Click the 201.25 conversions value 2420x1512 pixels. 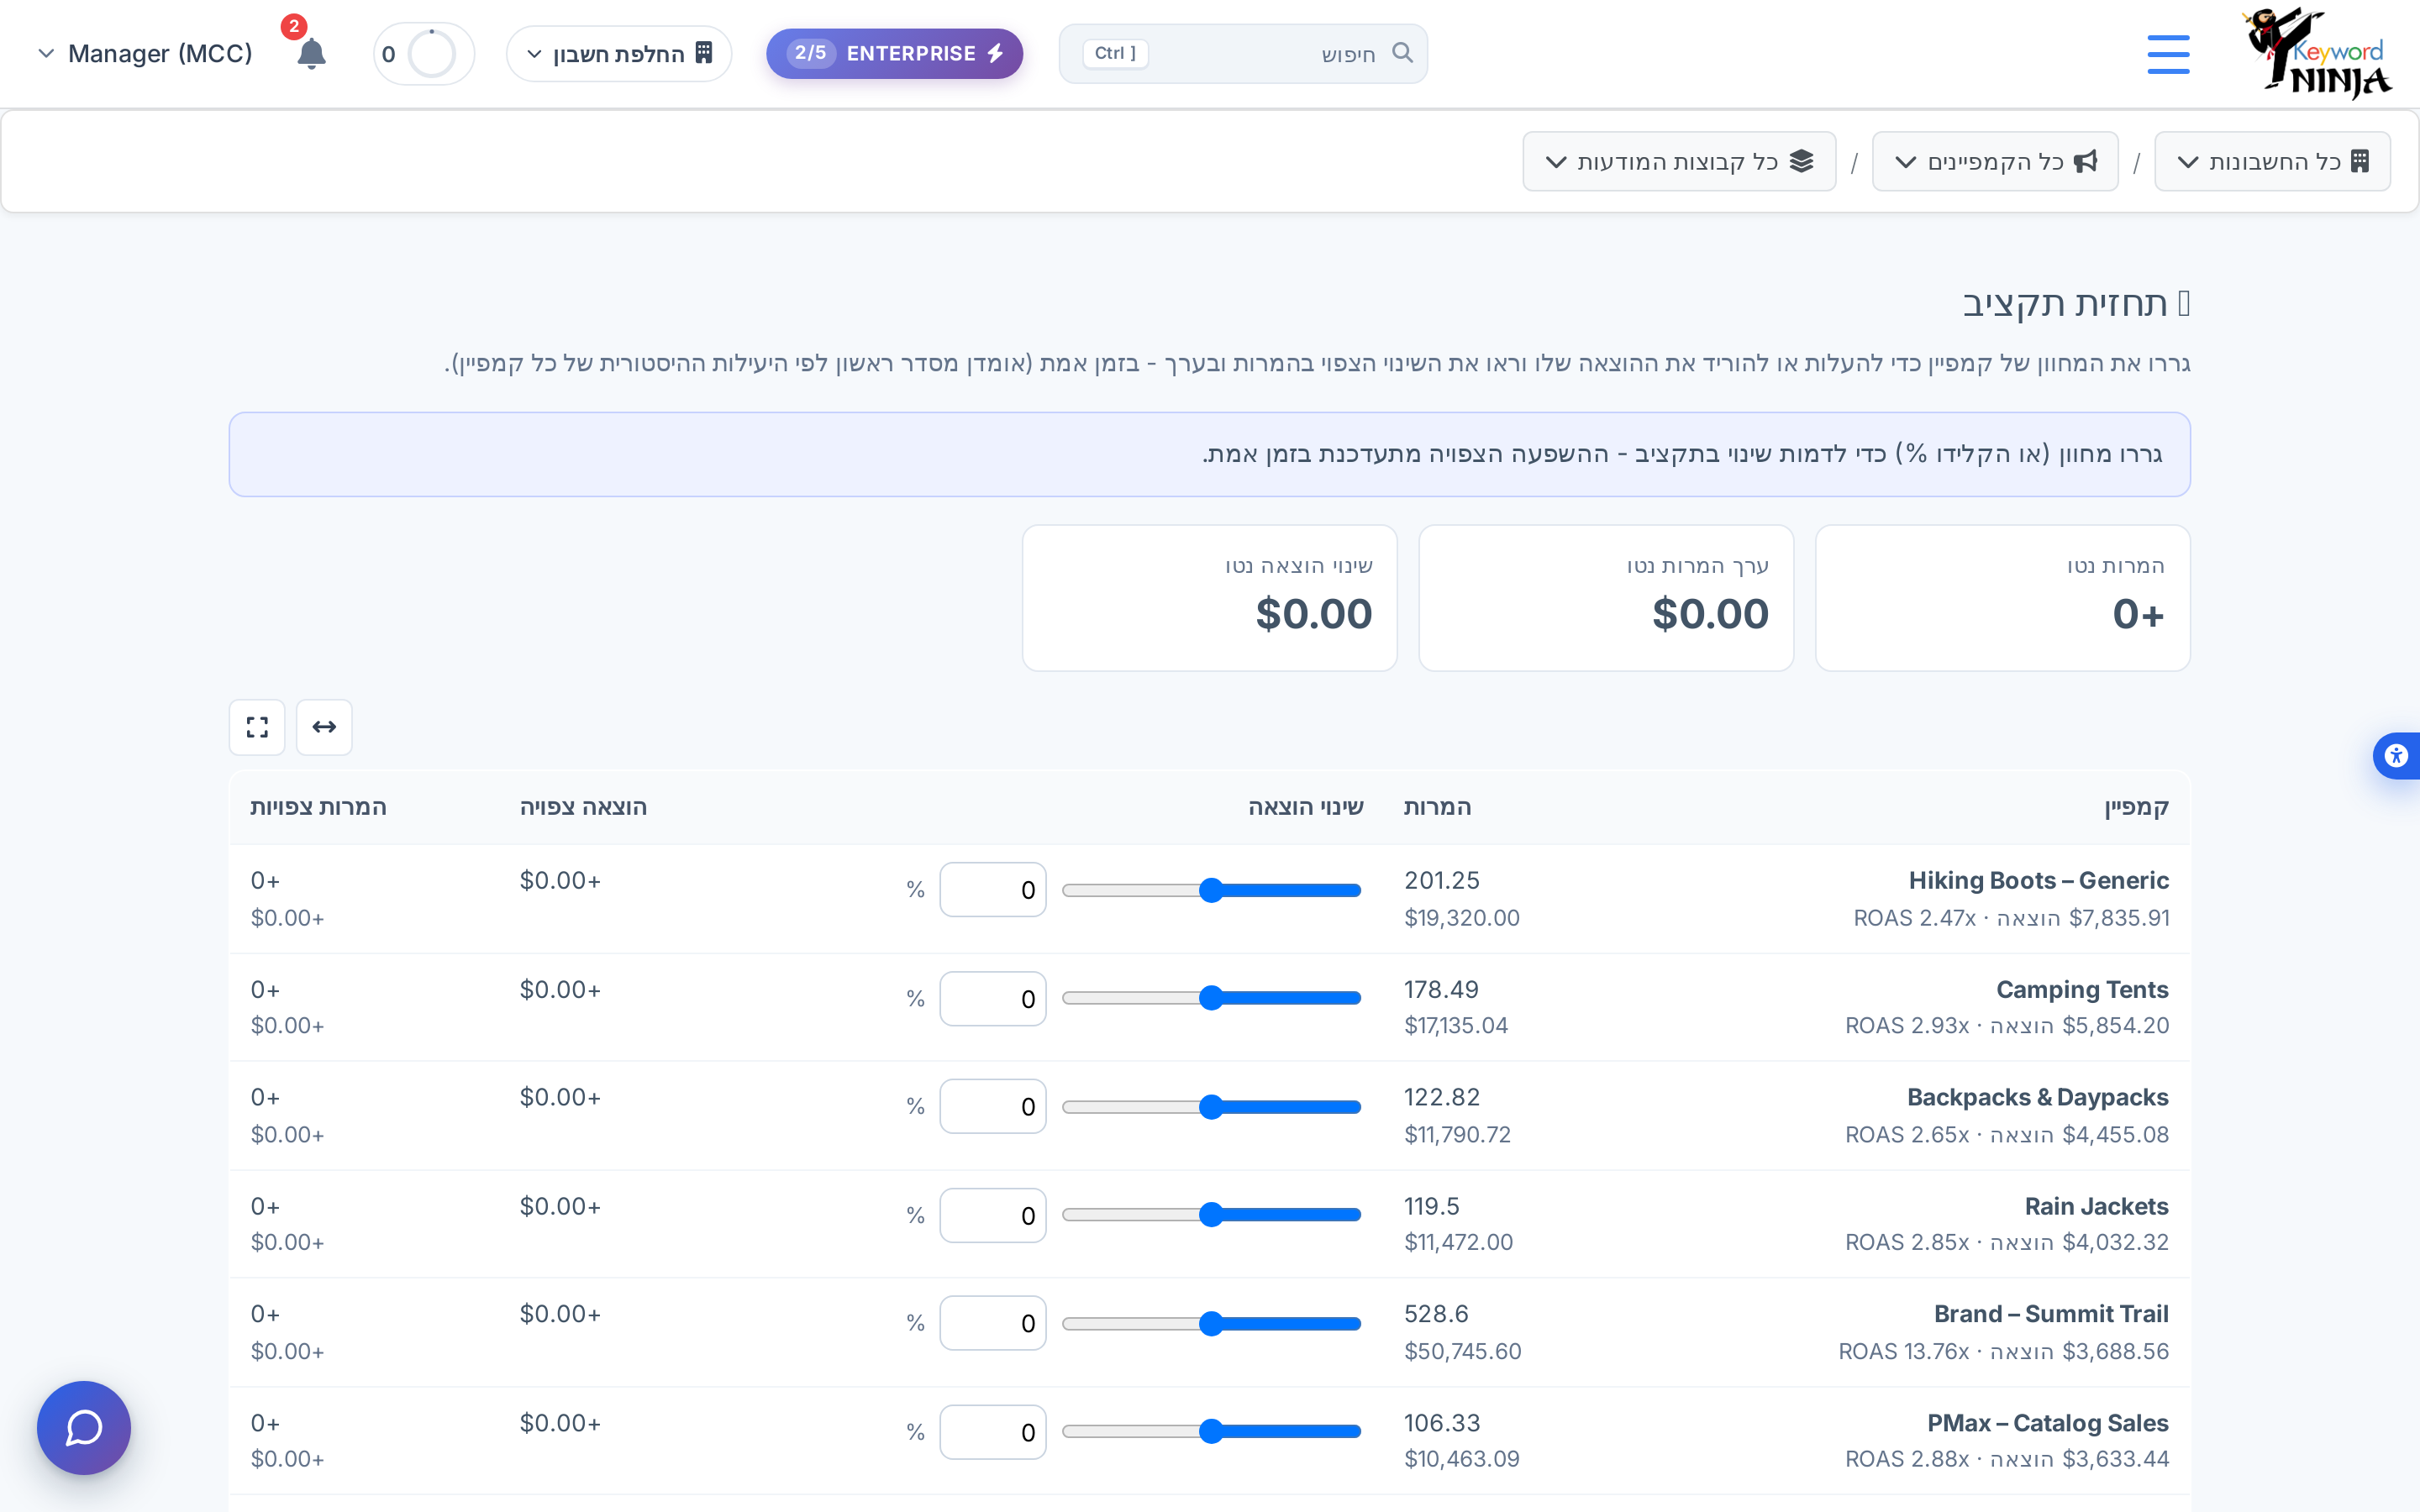(1441, 881)
